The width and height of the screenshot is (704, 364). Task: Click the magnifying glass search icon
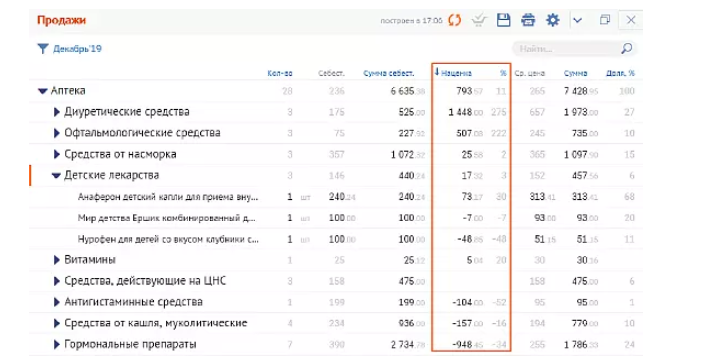(627, 48)
